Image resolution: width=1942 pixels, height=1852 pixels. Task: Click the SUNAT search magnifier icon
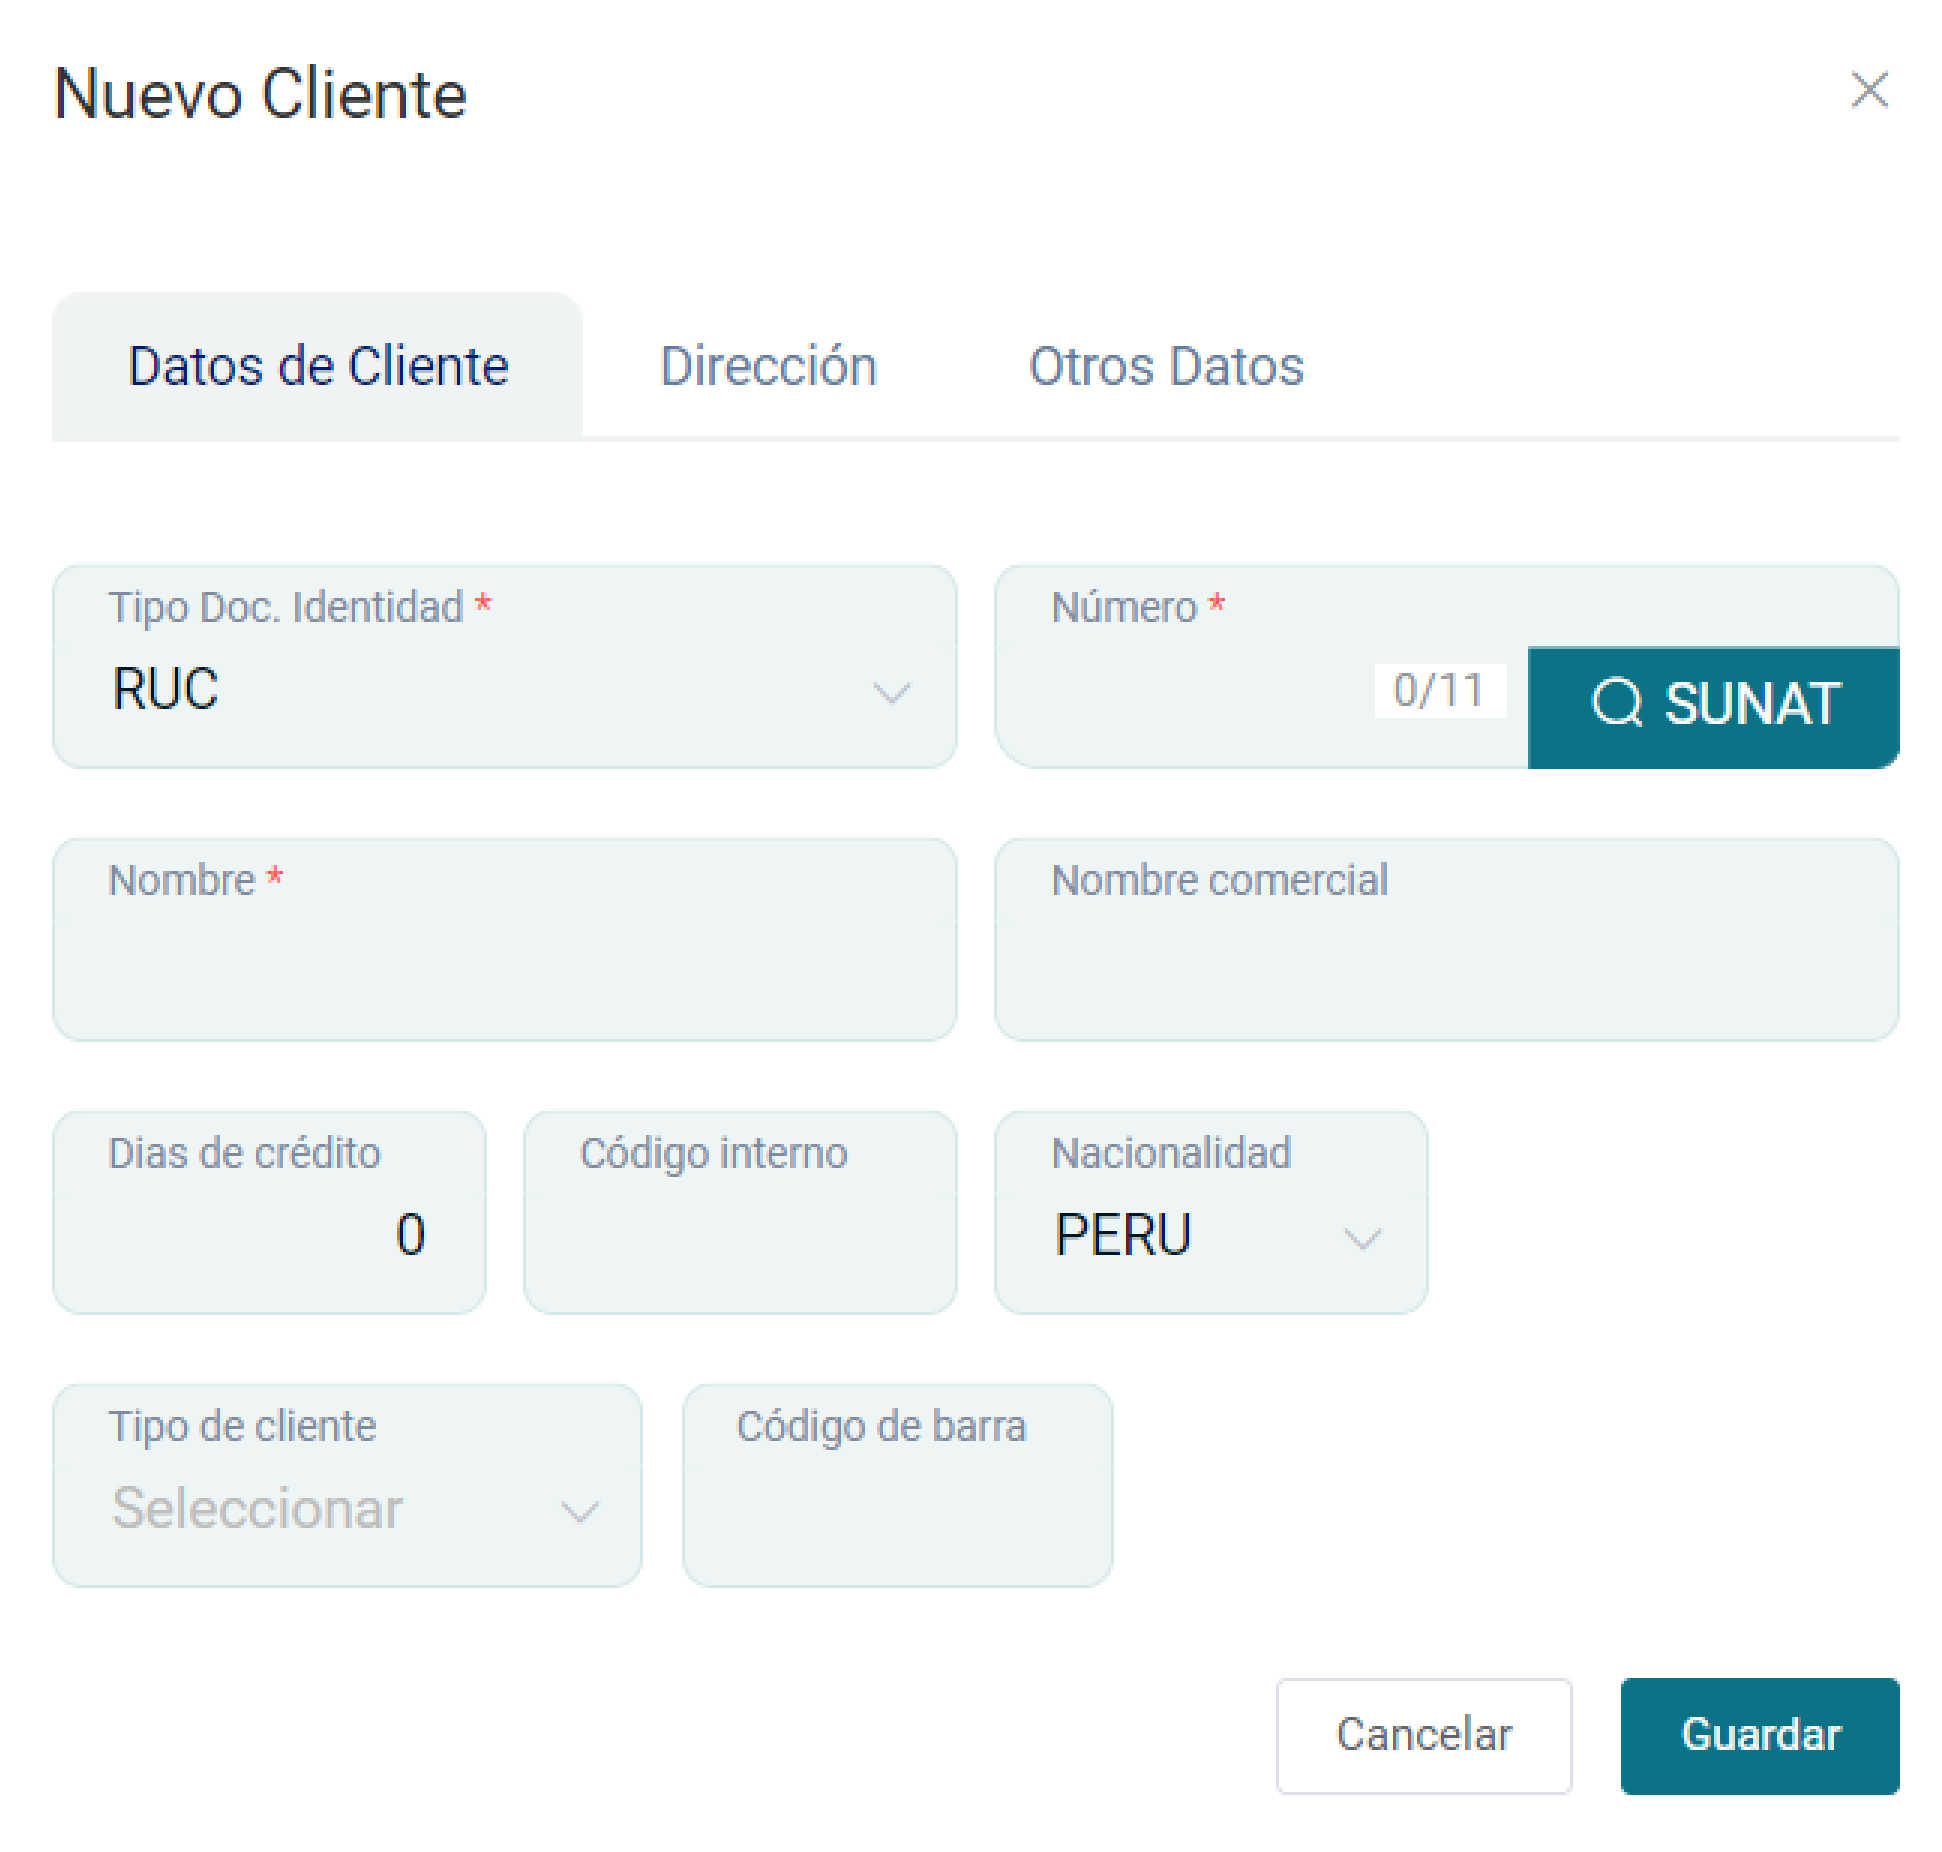1616,702
